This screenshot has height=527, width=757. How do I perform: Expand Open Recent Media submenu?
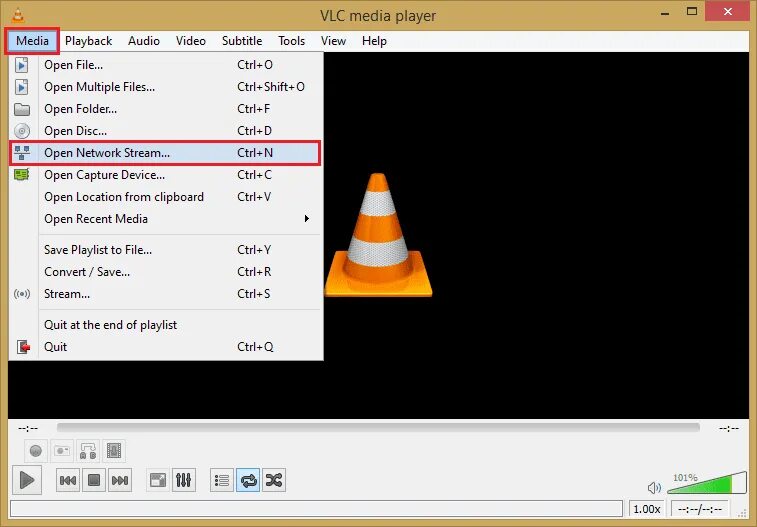click(166, 219)
